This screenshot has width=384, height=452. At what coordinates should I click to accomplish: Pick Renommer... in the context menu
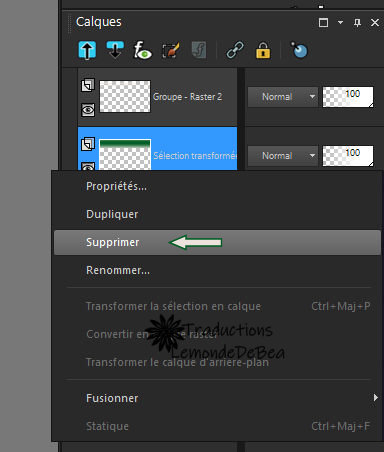[217, 270]
